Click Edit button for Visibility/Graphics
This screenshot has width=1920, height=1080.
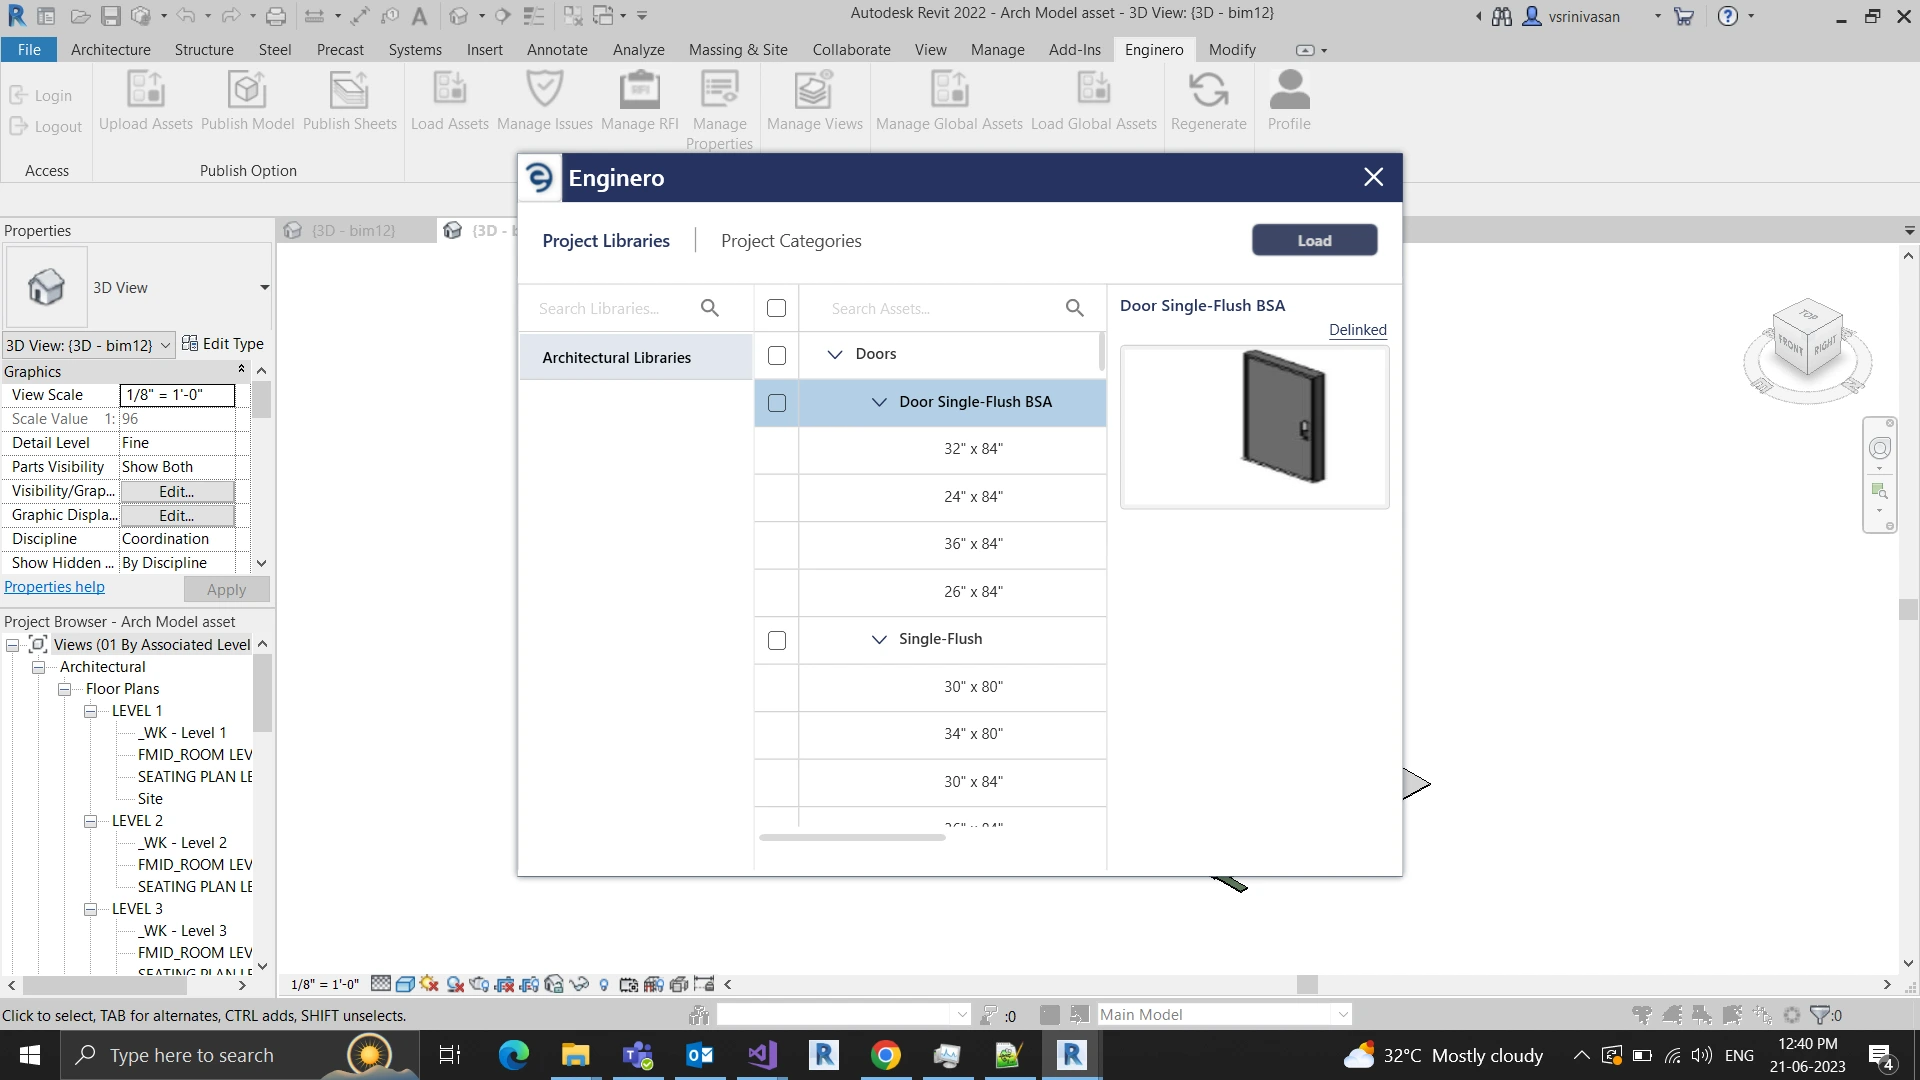(177, 491)
